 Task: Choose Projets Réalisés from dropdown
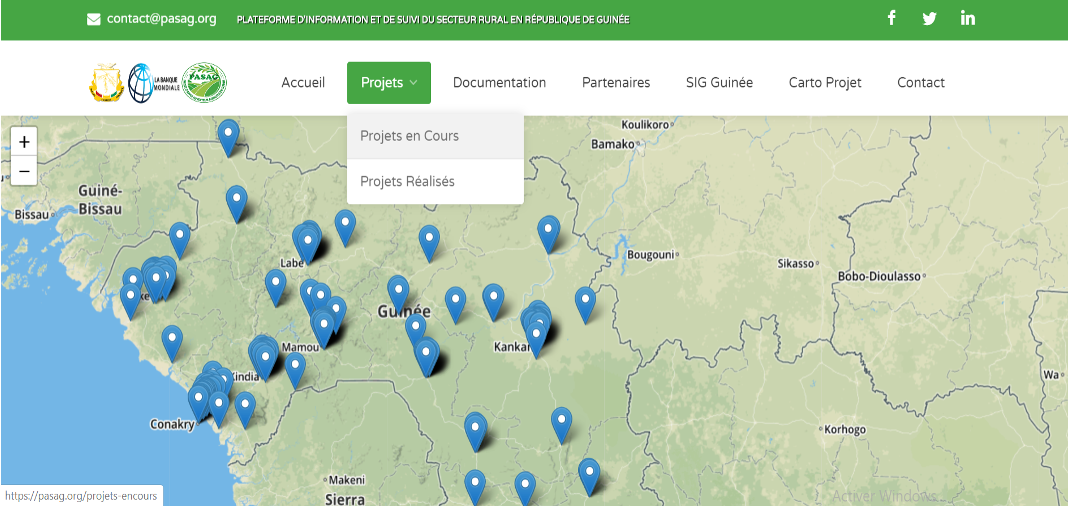point(407,182)
